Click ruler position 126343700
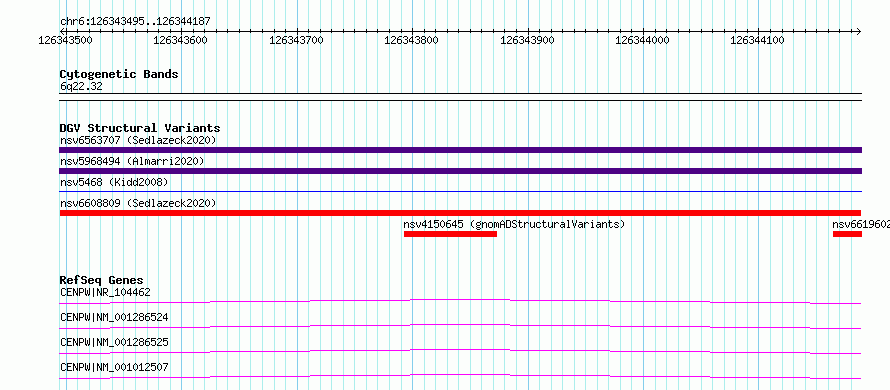890x390 pixels. [296, 40]
